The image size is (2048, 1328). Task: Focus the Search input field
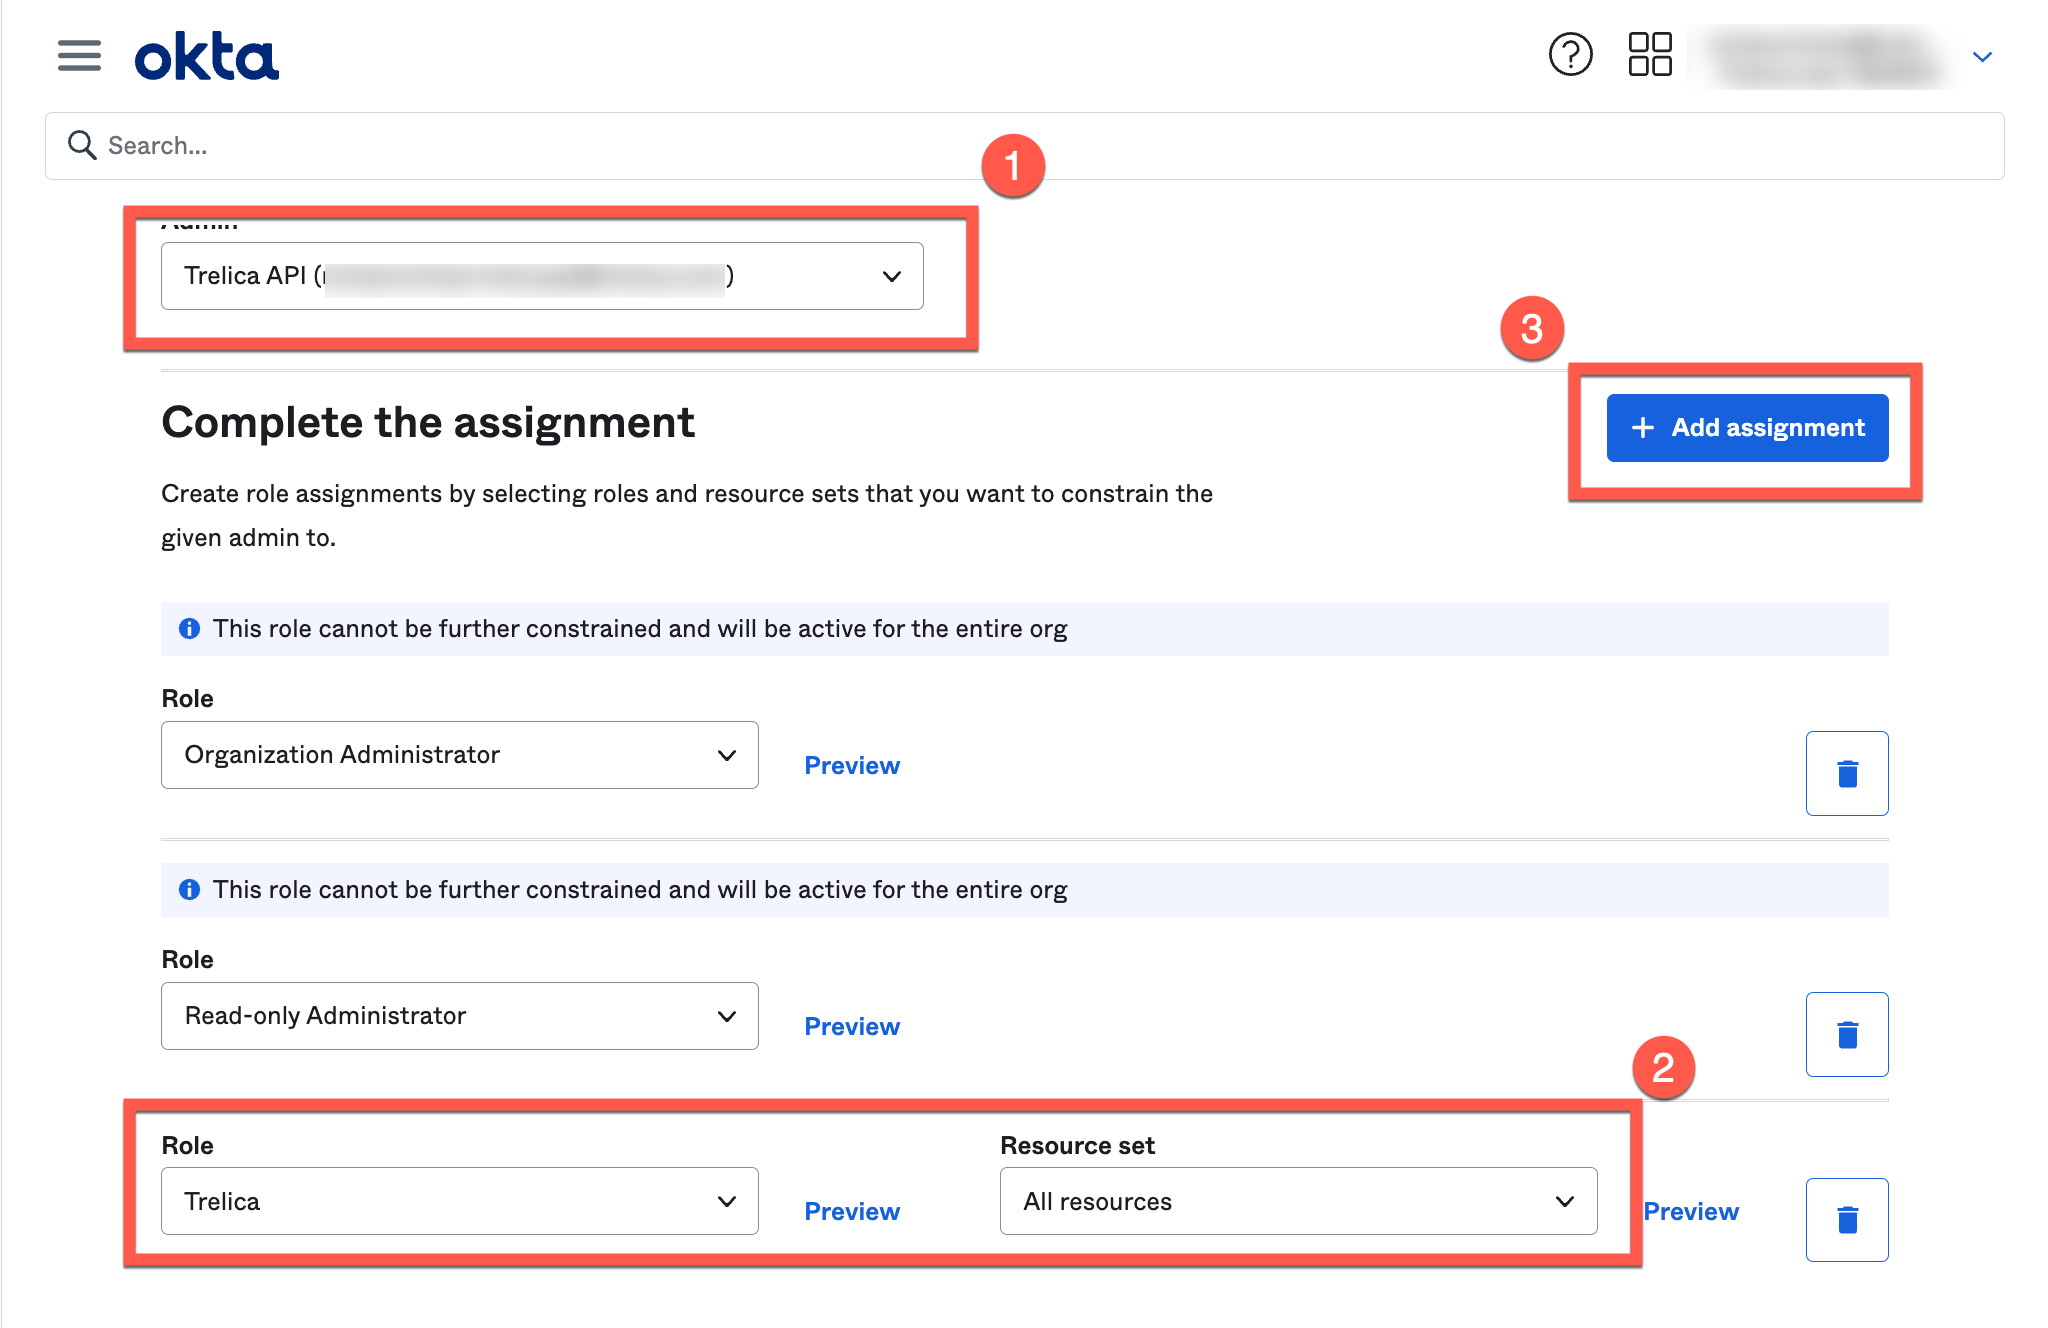[x=1024, y=146]
